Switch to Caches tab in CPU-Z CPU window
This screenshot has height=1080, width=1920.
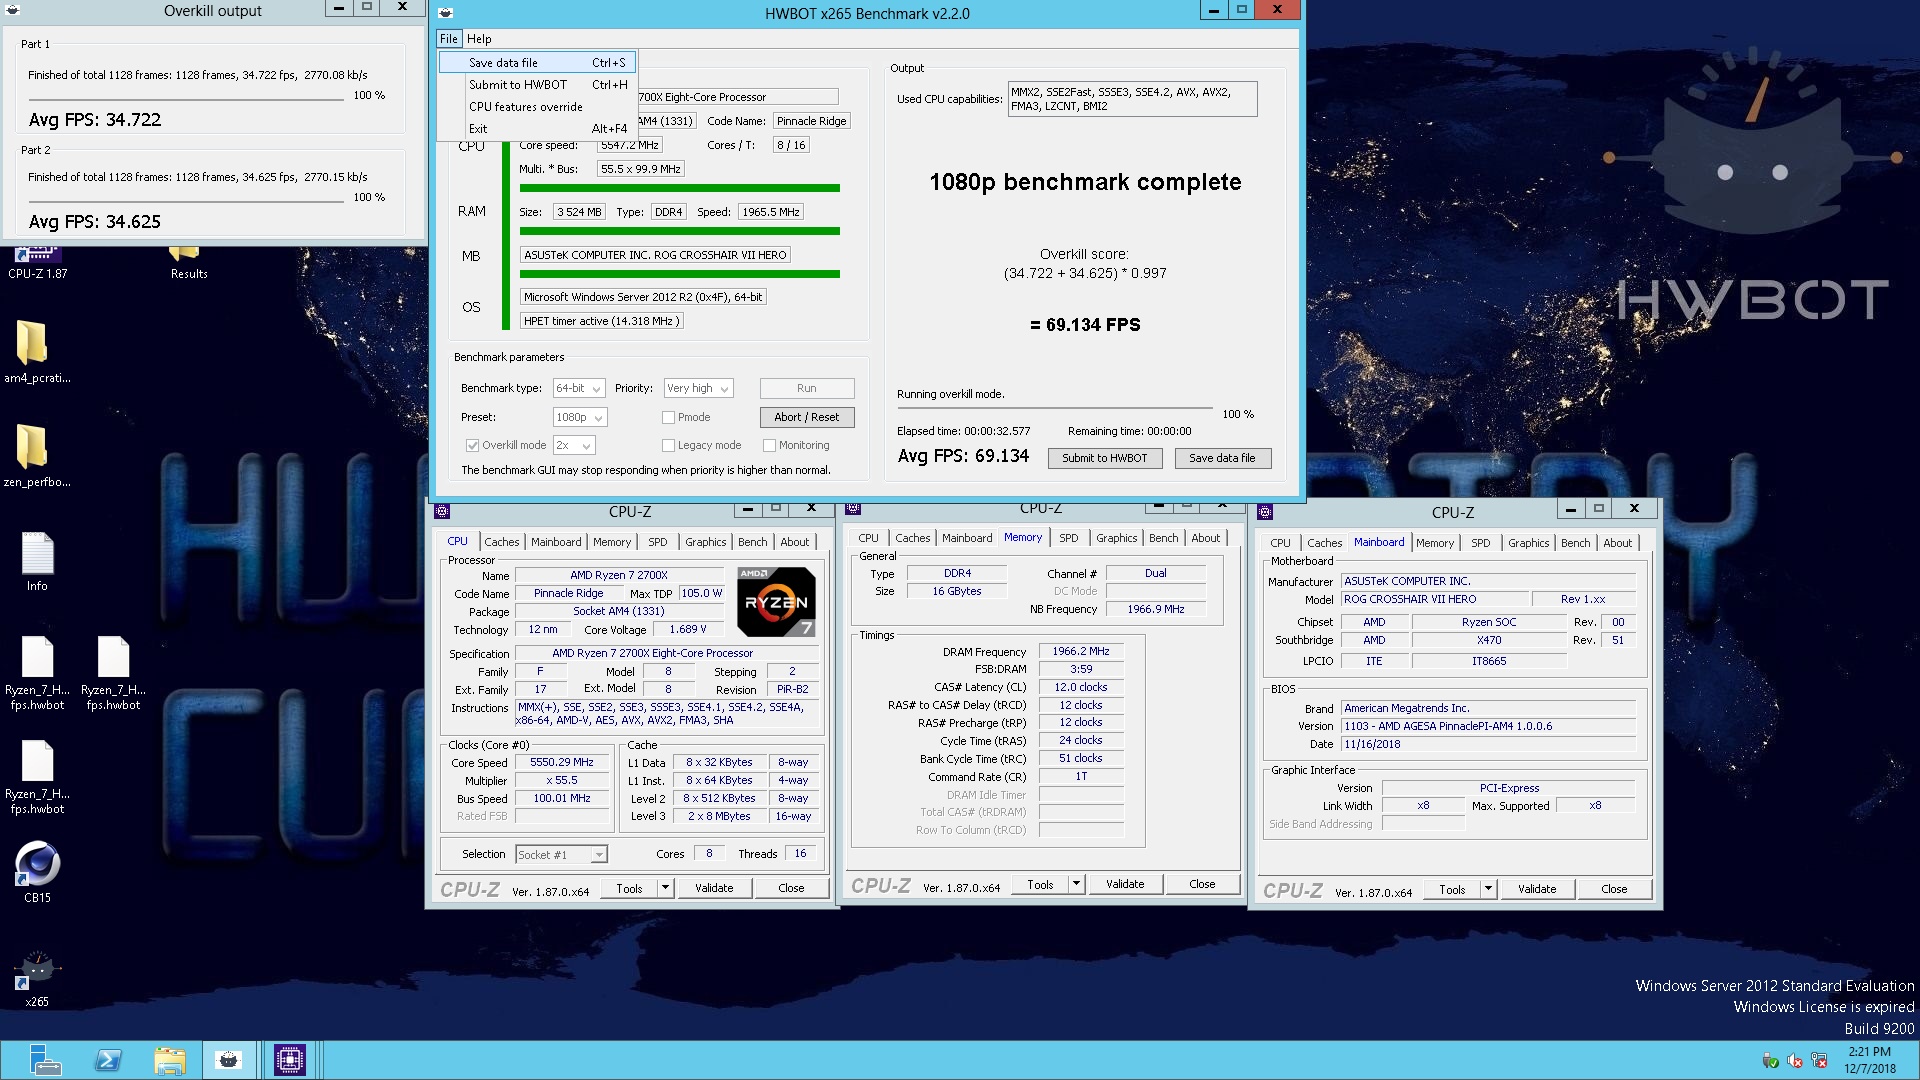(502, 542)
